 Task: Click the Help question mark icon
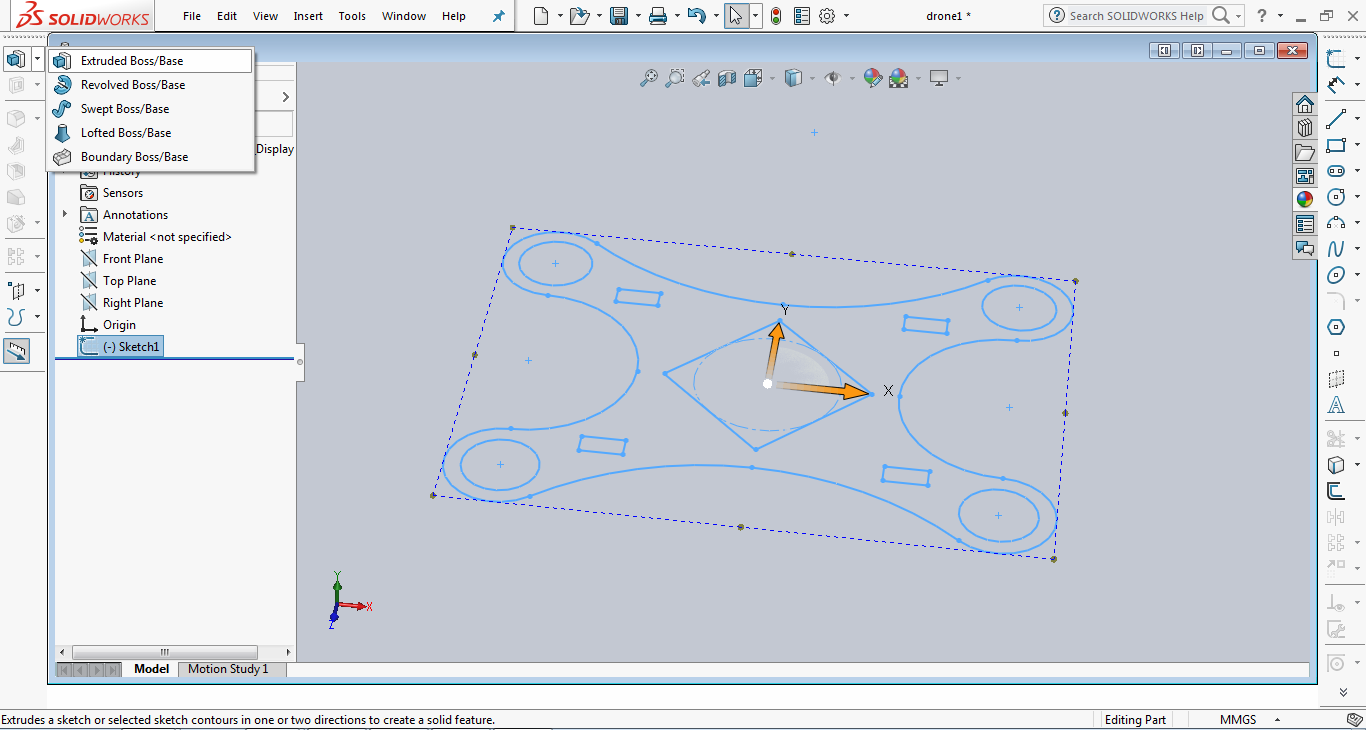[1261, 16]
